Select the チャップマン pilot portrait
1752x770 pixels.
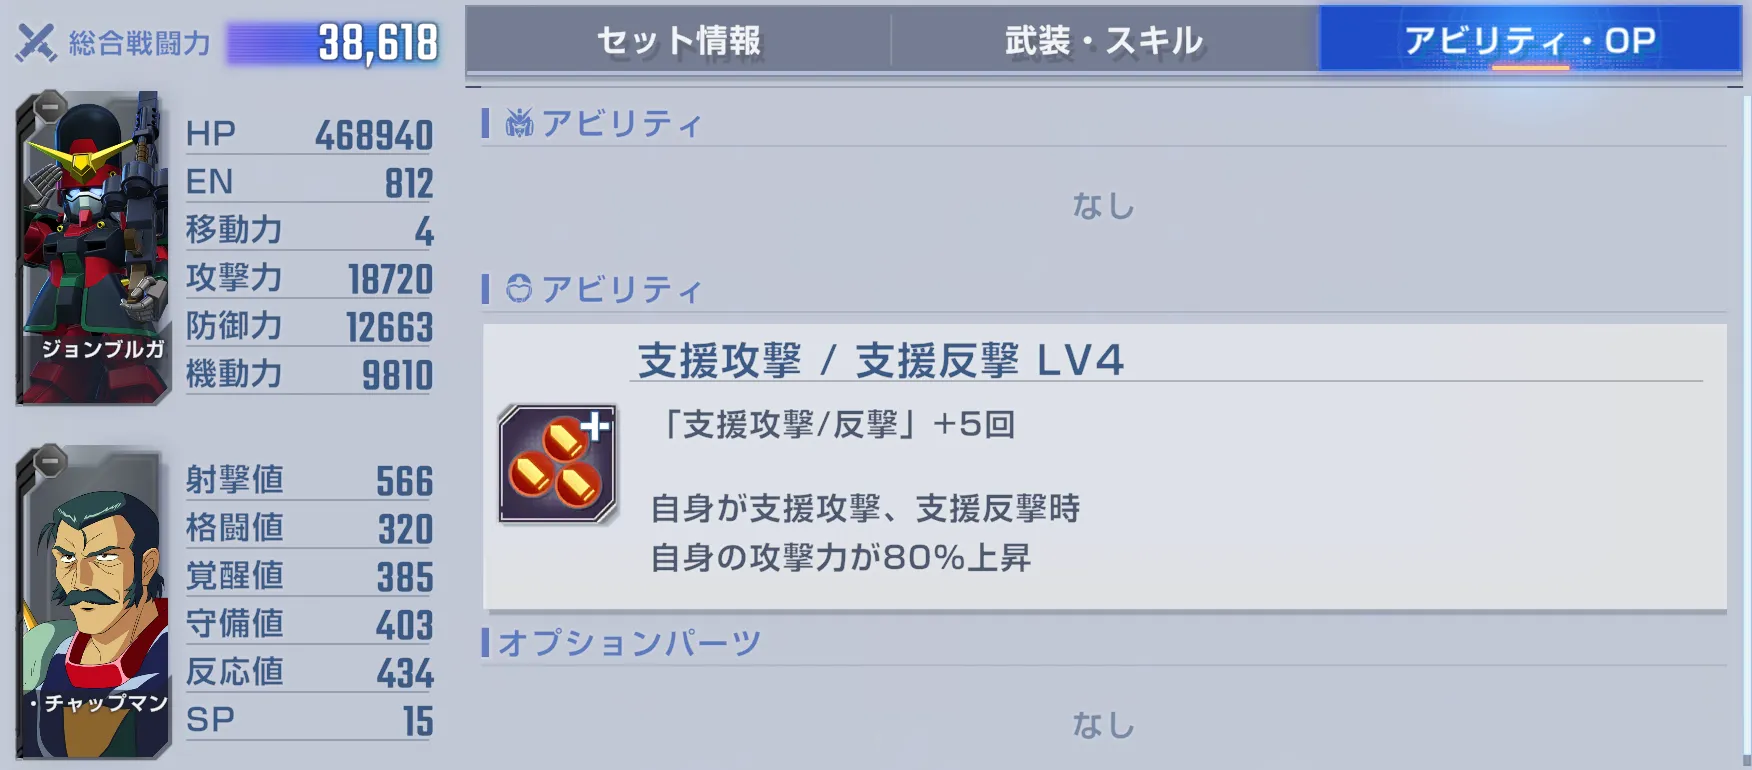pyautogui.click(x=94, y=602)
